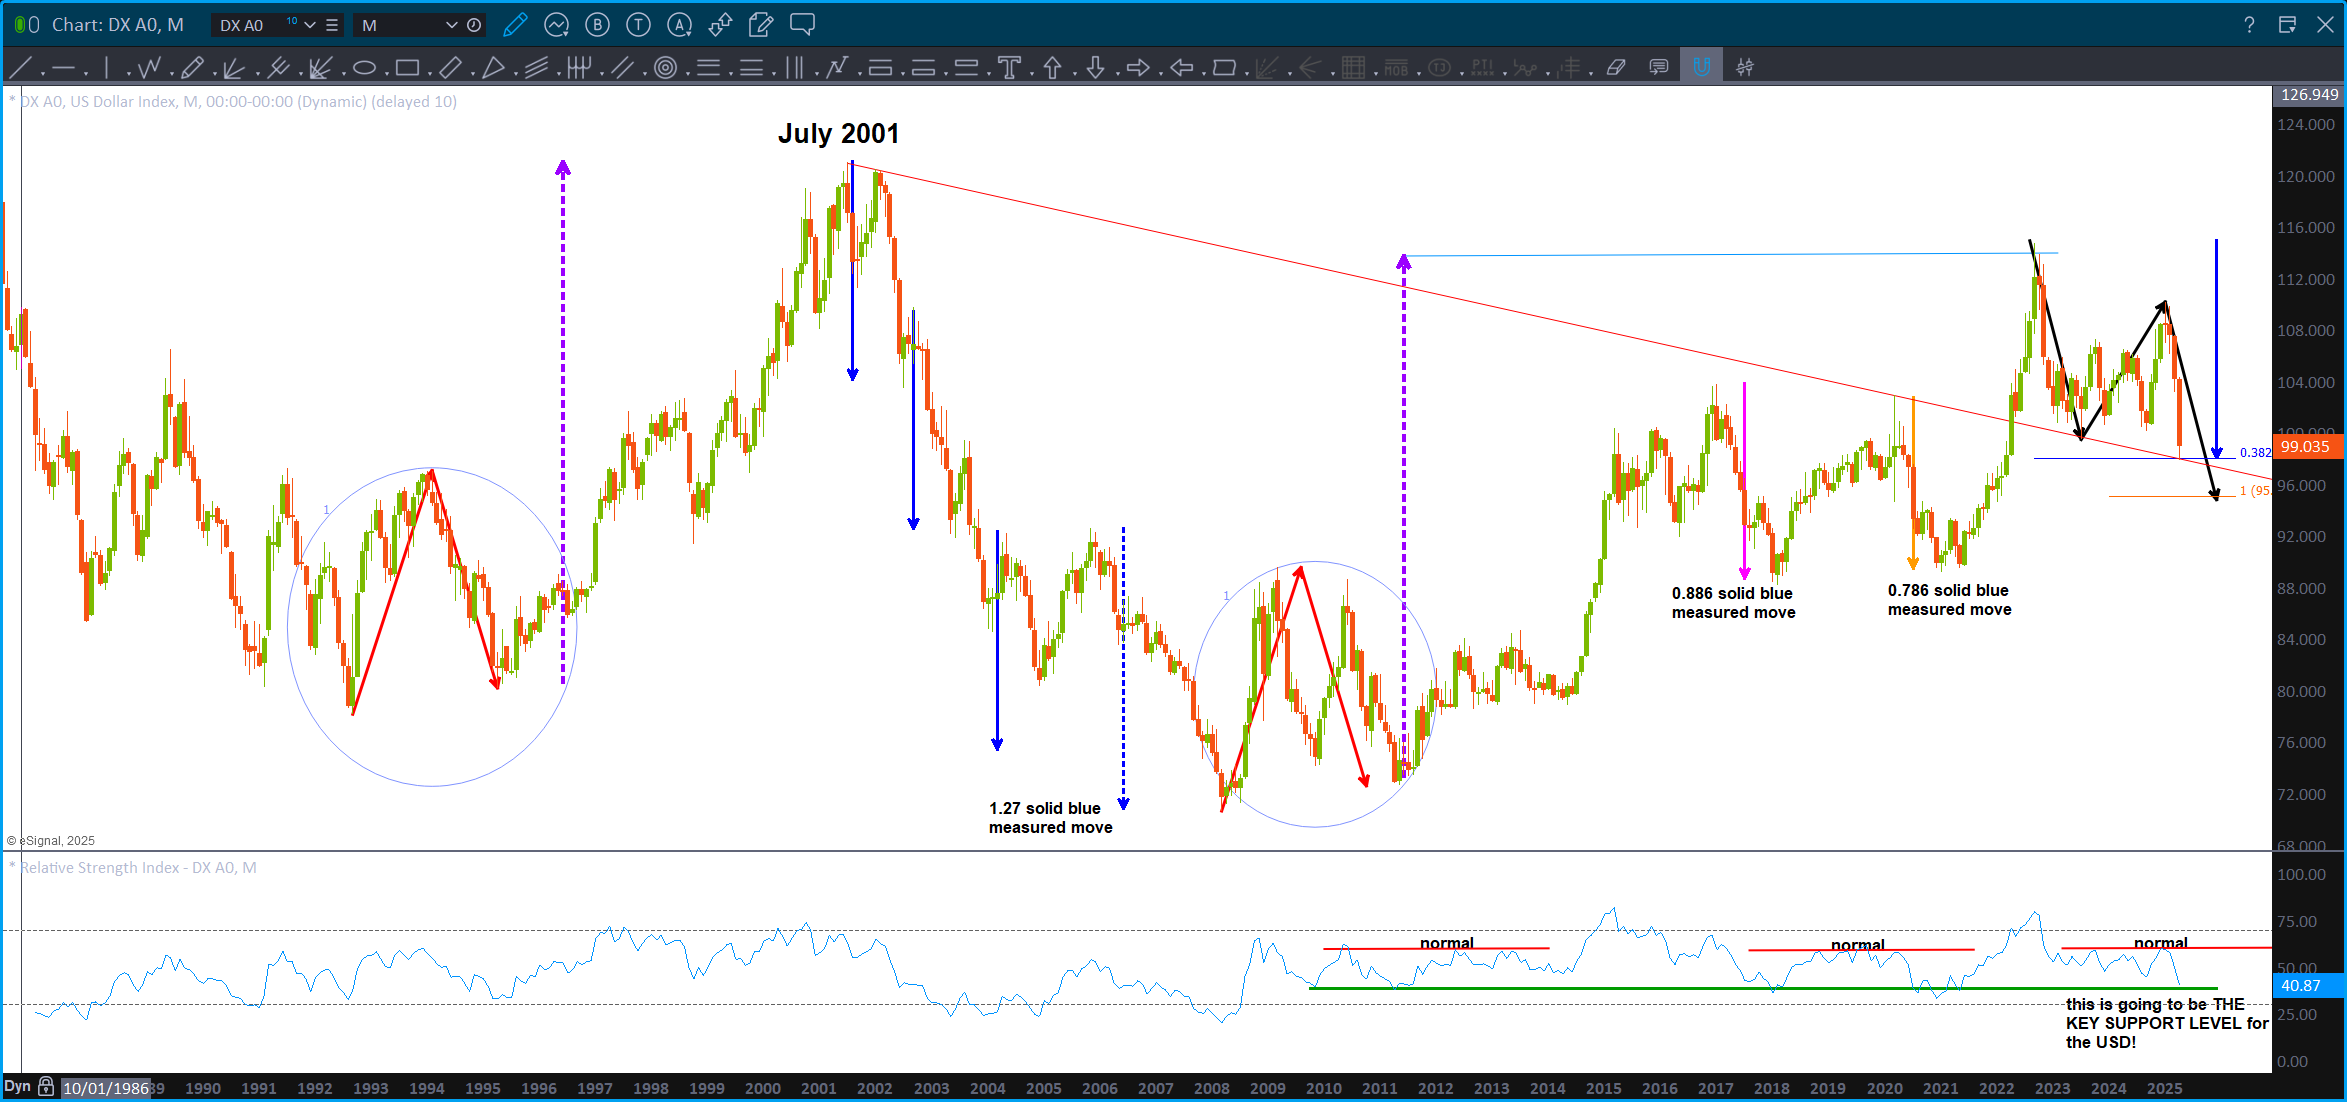2347x1102 pixels.
Task: Toggle the magnet snap mode
Action: 1701,68
